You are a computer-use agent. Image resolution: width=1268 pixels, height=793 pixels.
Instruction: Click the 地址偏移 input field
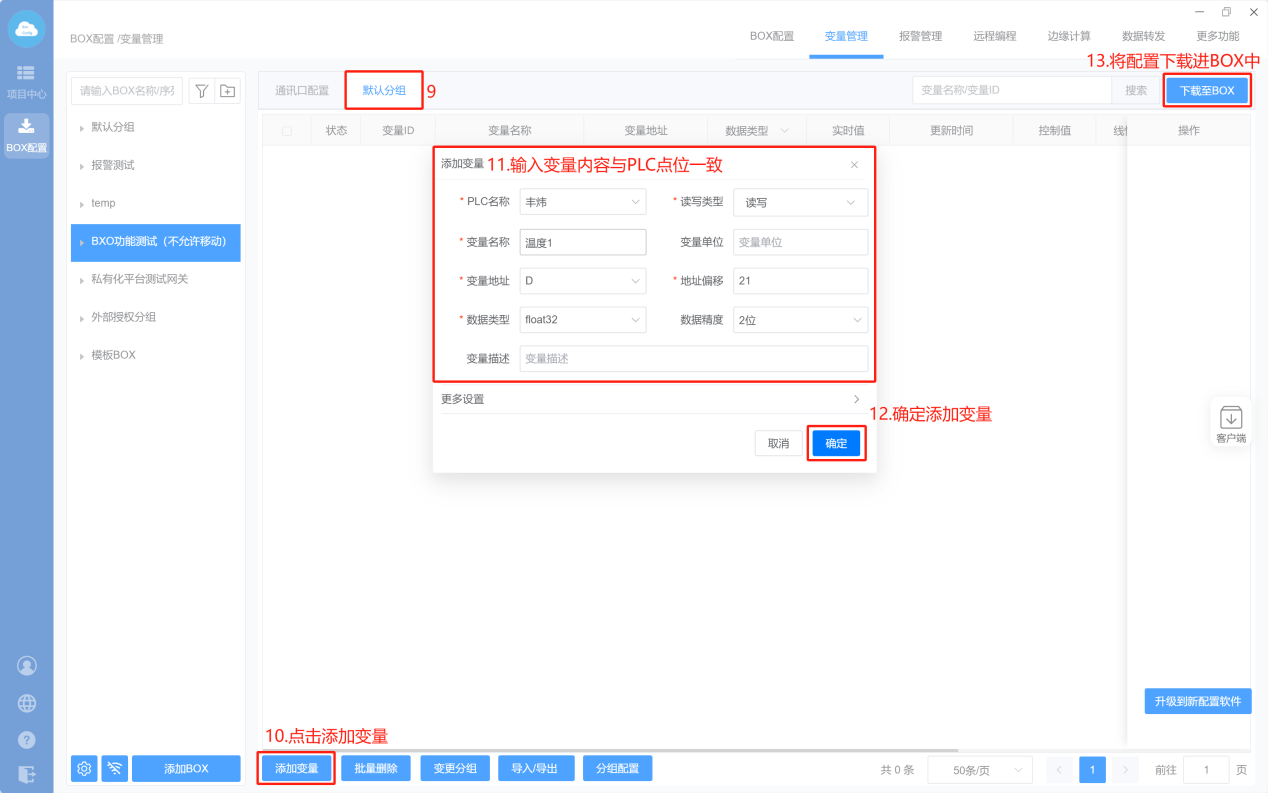(x=799, y=281)
